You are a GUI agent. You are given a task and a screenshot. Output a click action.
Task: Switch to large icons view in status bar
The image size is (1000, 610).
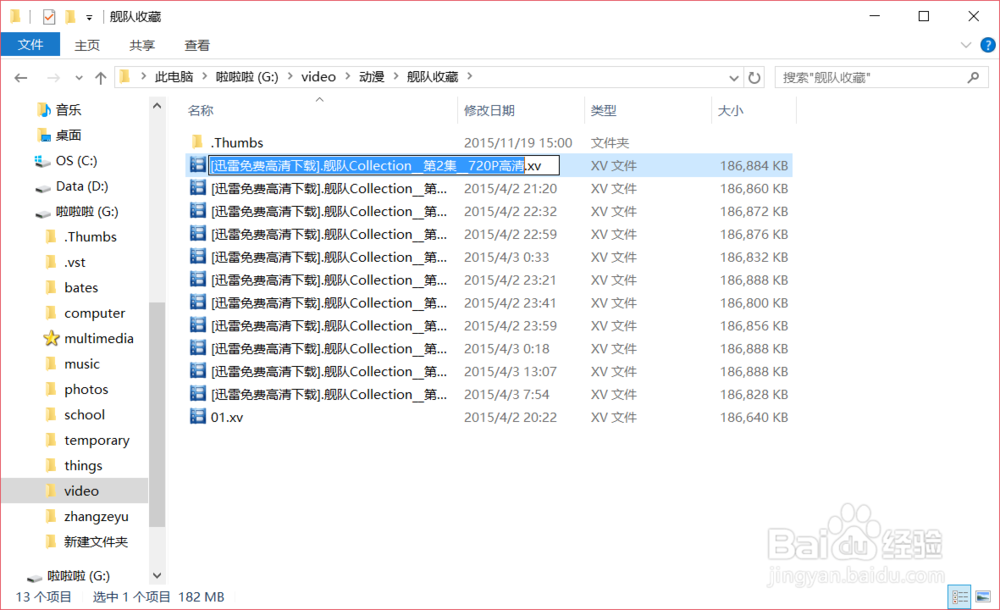click(x=983, y=597)
